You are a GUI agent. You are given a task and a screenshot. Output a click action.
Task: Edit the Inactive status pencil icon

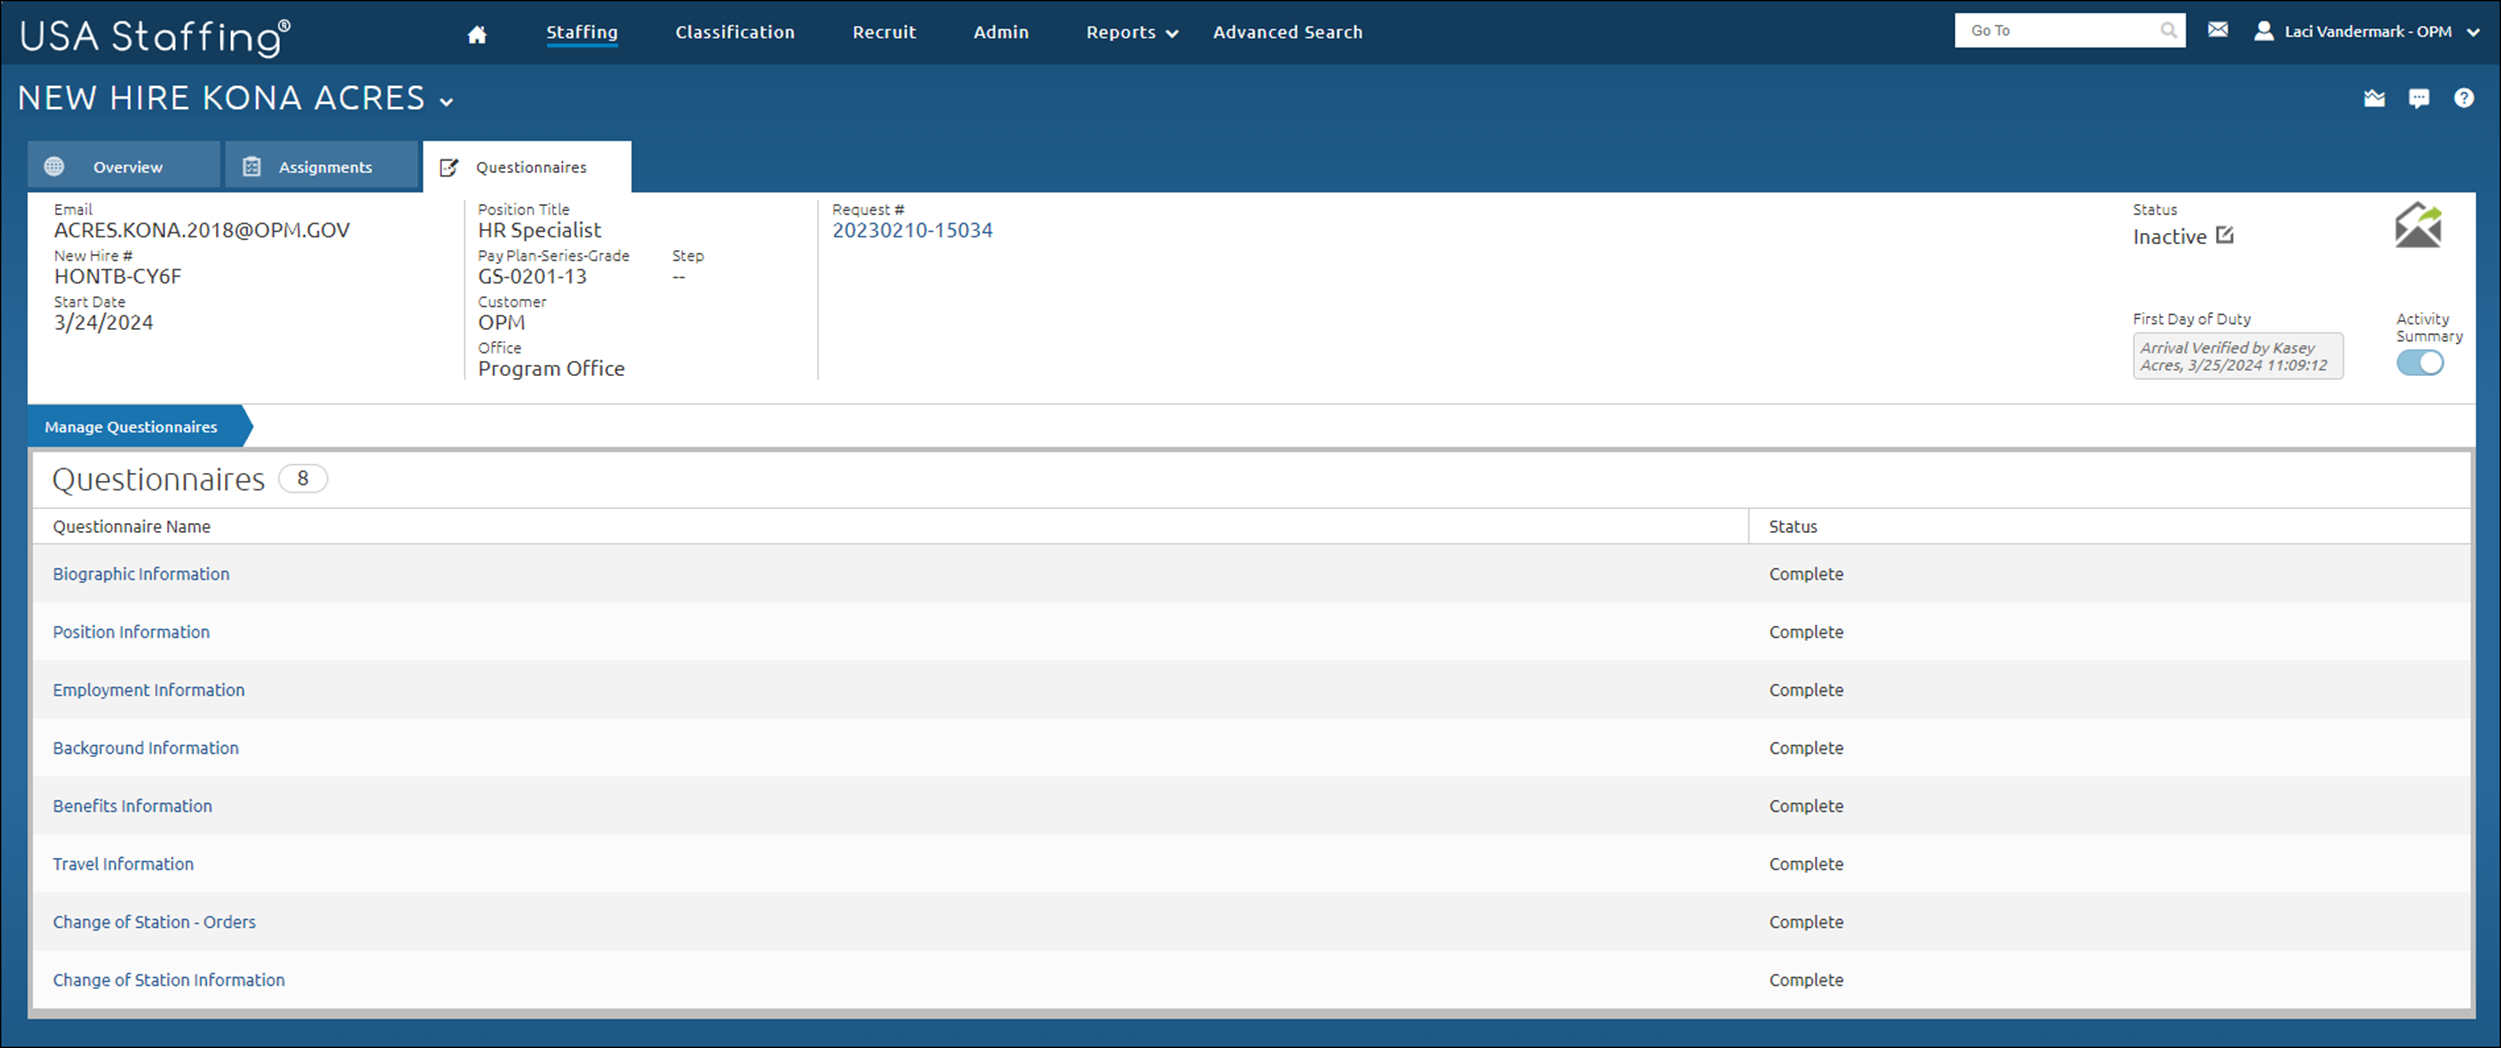[x=2224, y=235]
